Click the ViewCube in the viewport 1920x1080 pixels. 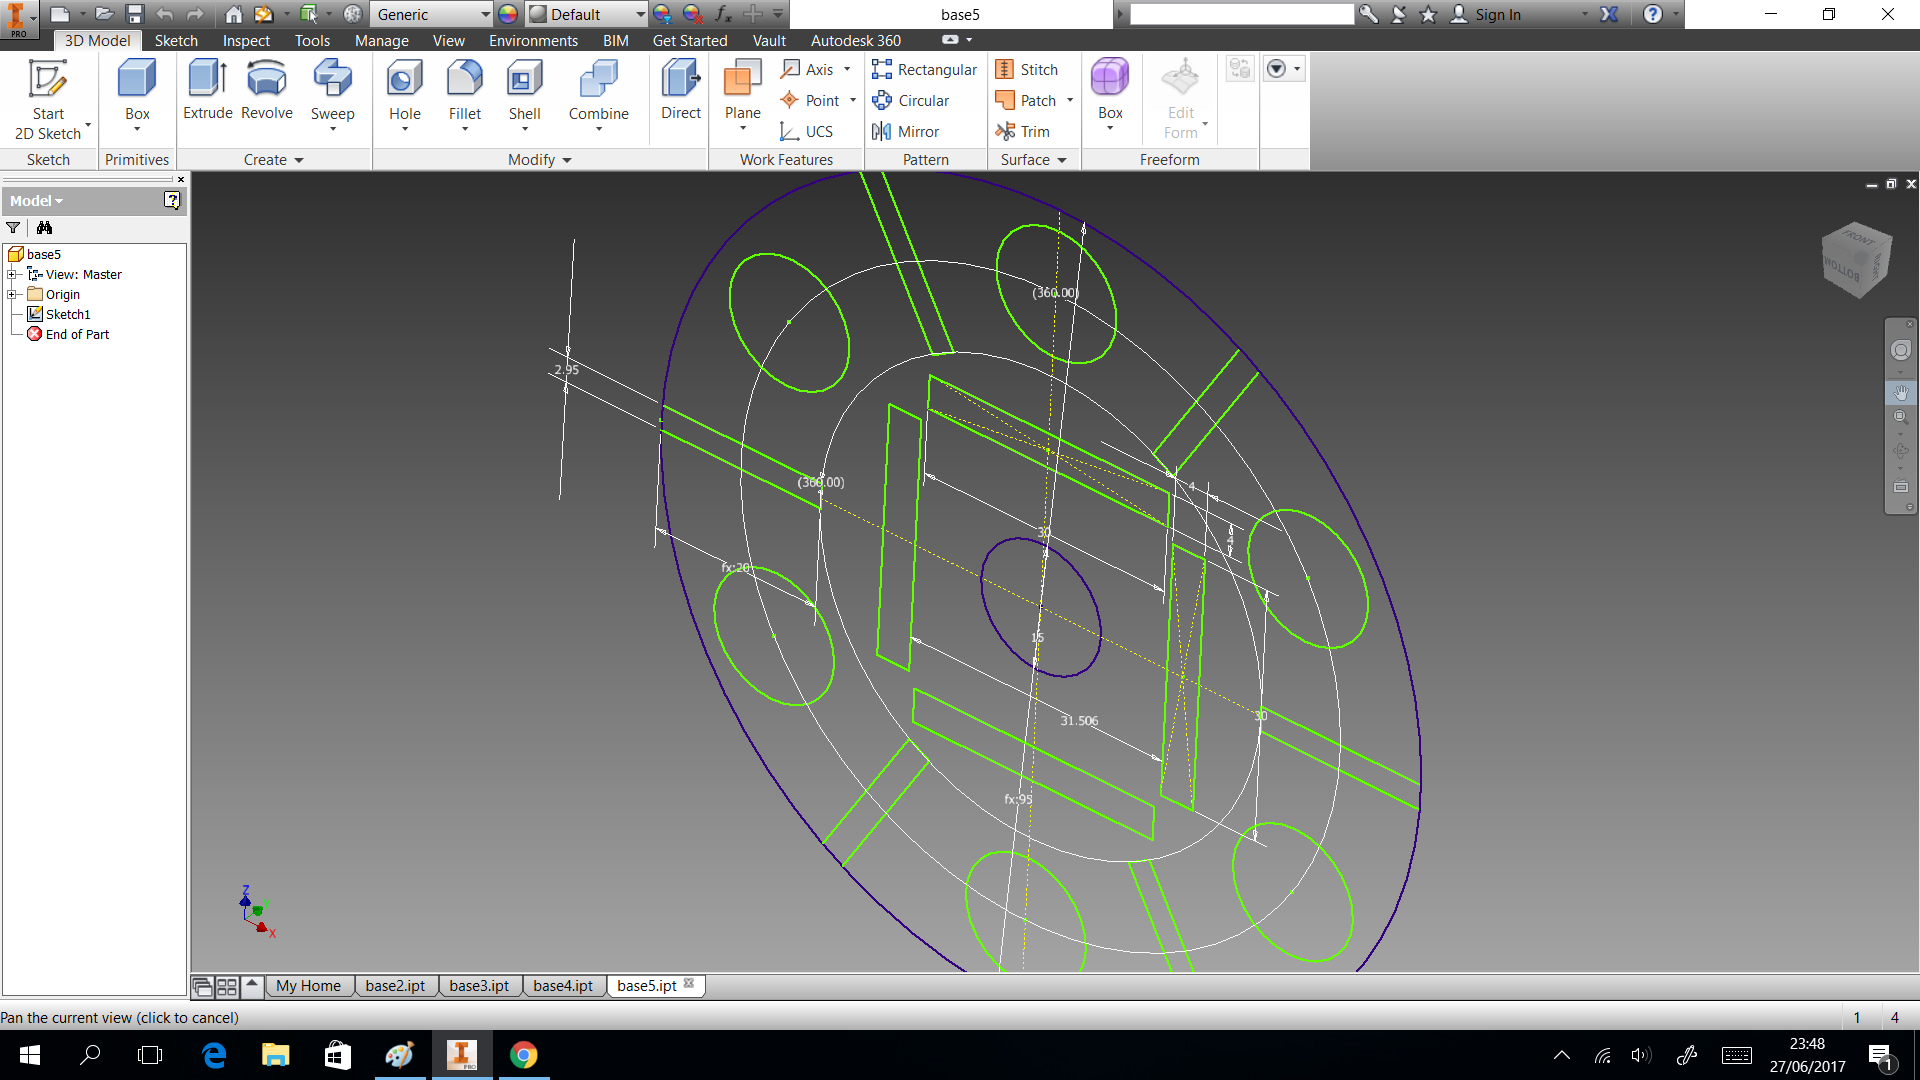[x=1856, y=260]
